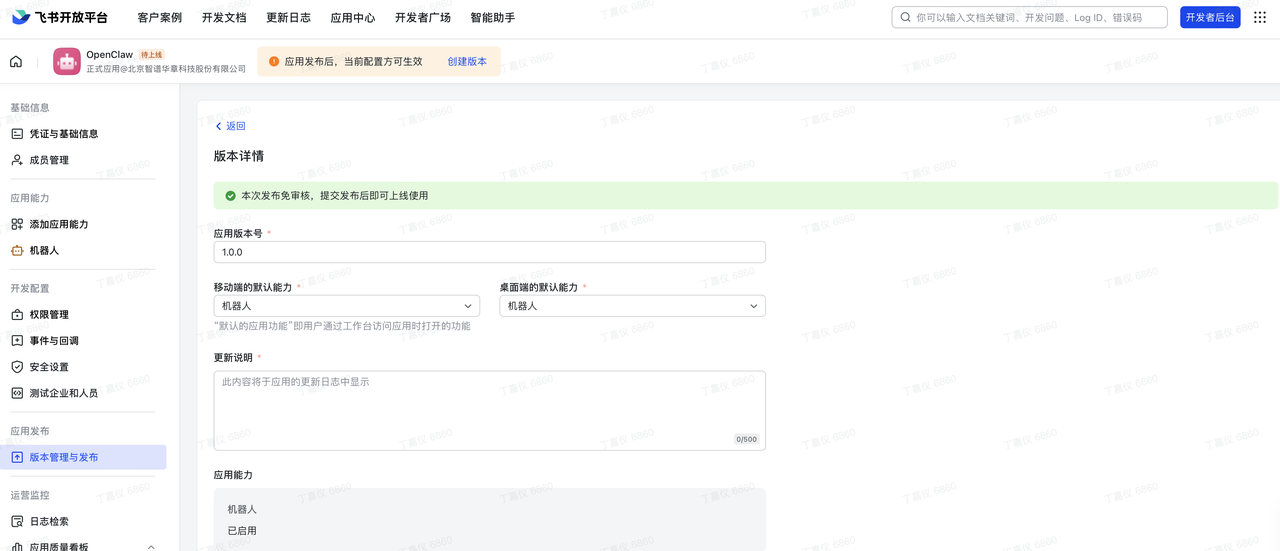This screenshot has height=551, width=1280.
Task: Open the 机器人 sidebar item
Action: (x=44, y=251)
